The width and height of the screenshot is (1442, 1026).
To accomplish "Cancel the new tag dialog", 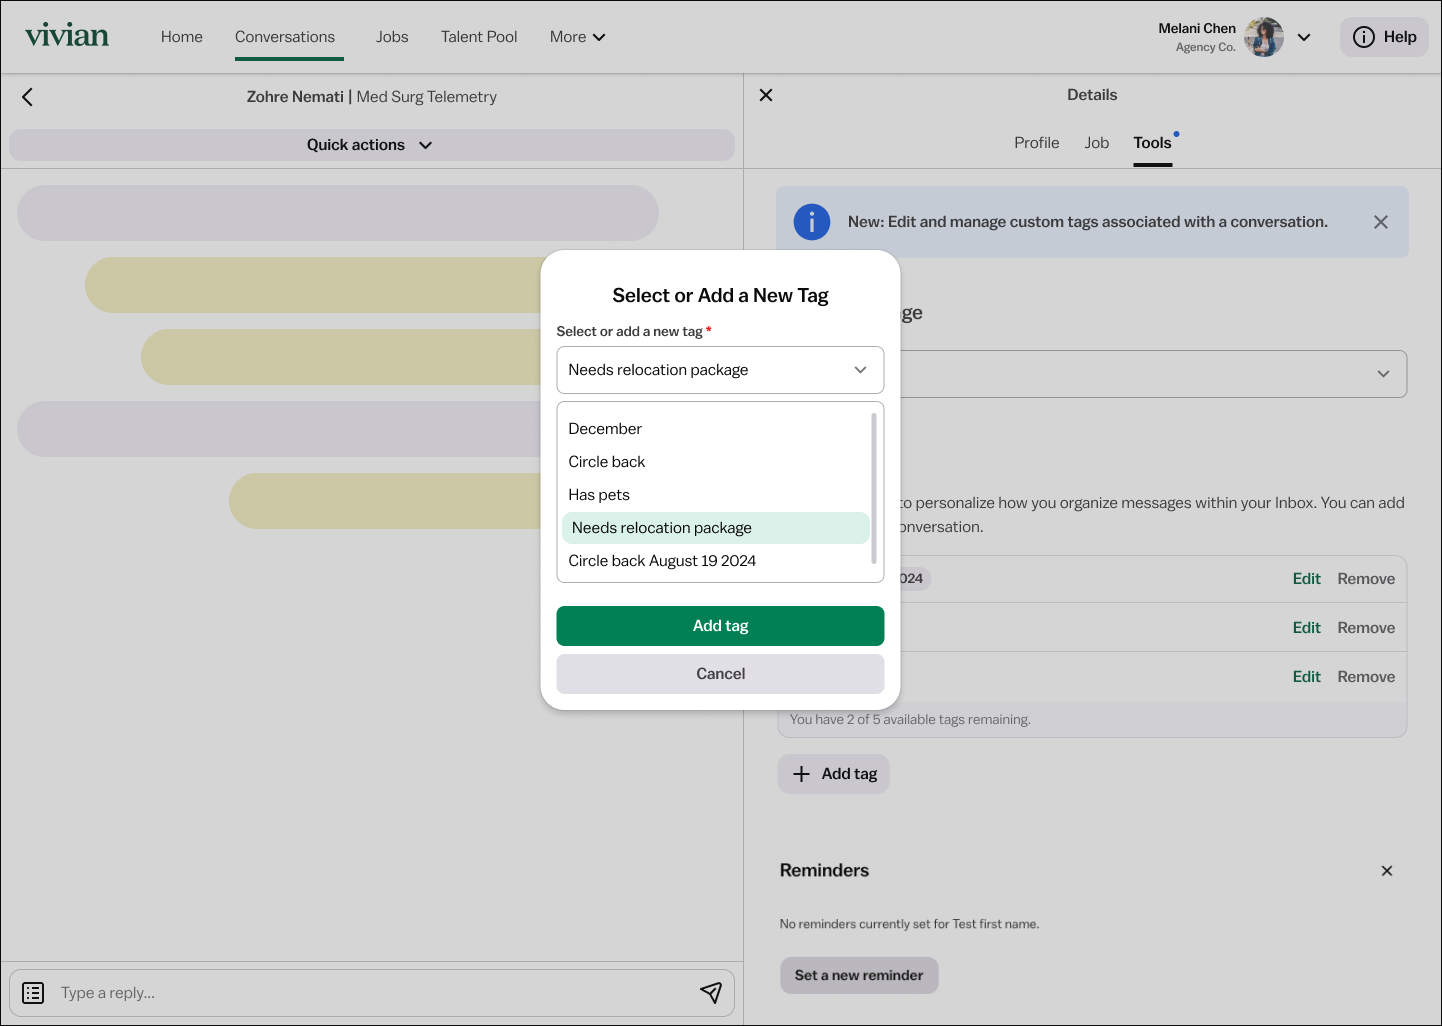I will (x=720, y=674).
